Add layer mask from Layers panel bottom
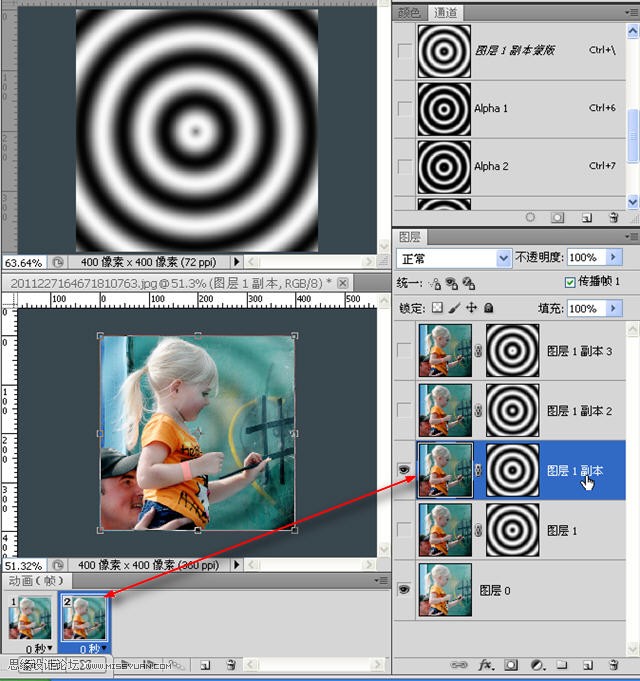The image size is (640, 681). tap(511, 664)
